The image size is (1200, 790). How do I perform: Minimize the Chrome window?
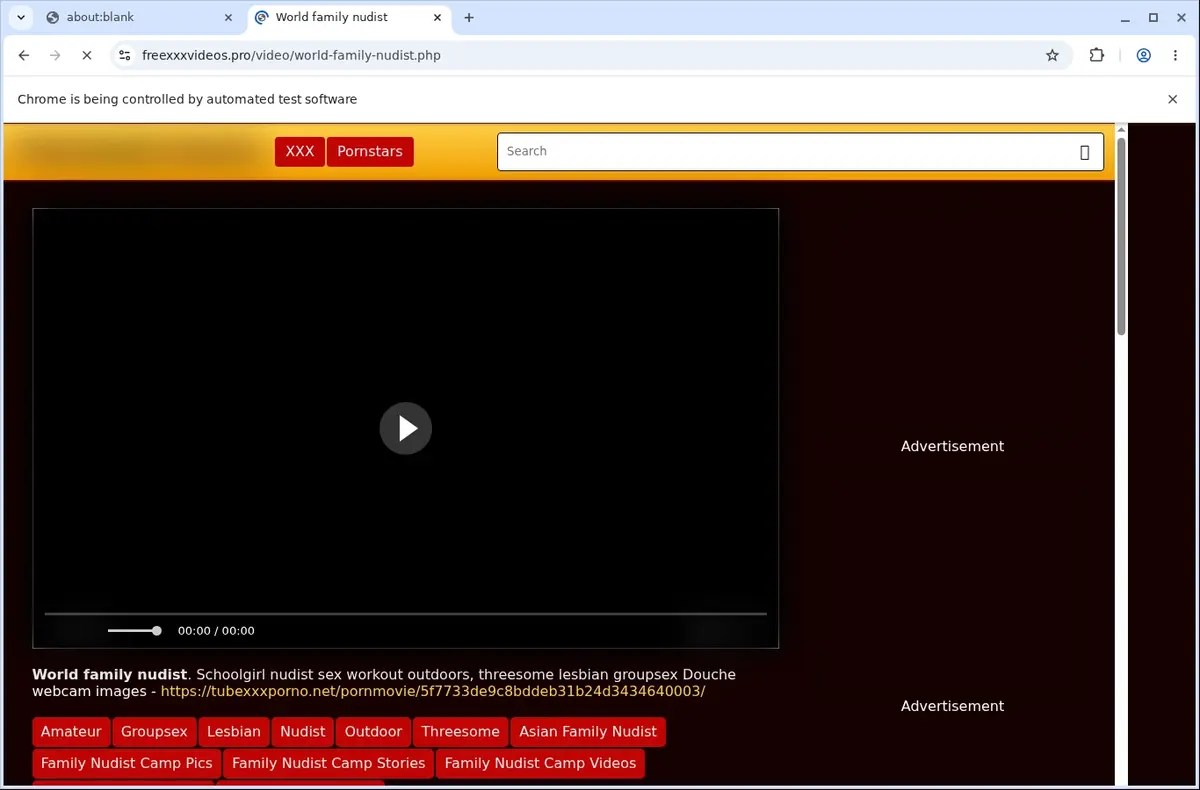1126,17
